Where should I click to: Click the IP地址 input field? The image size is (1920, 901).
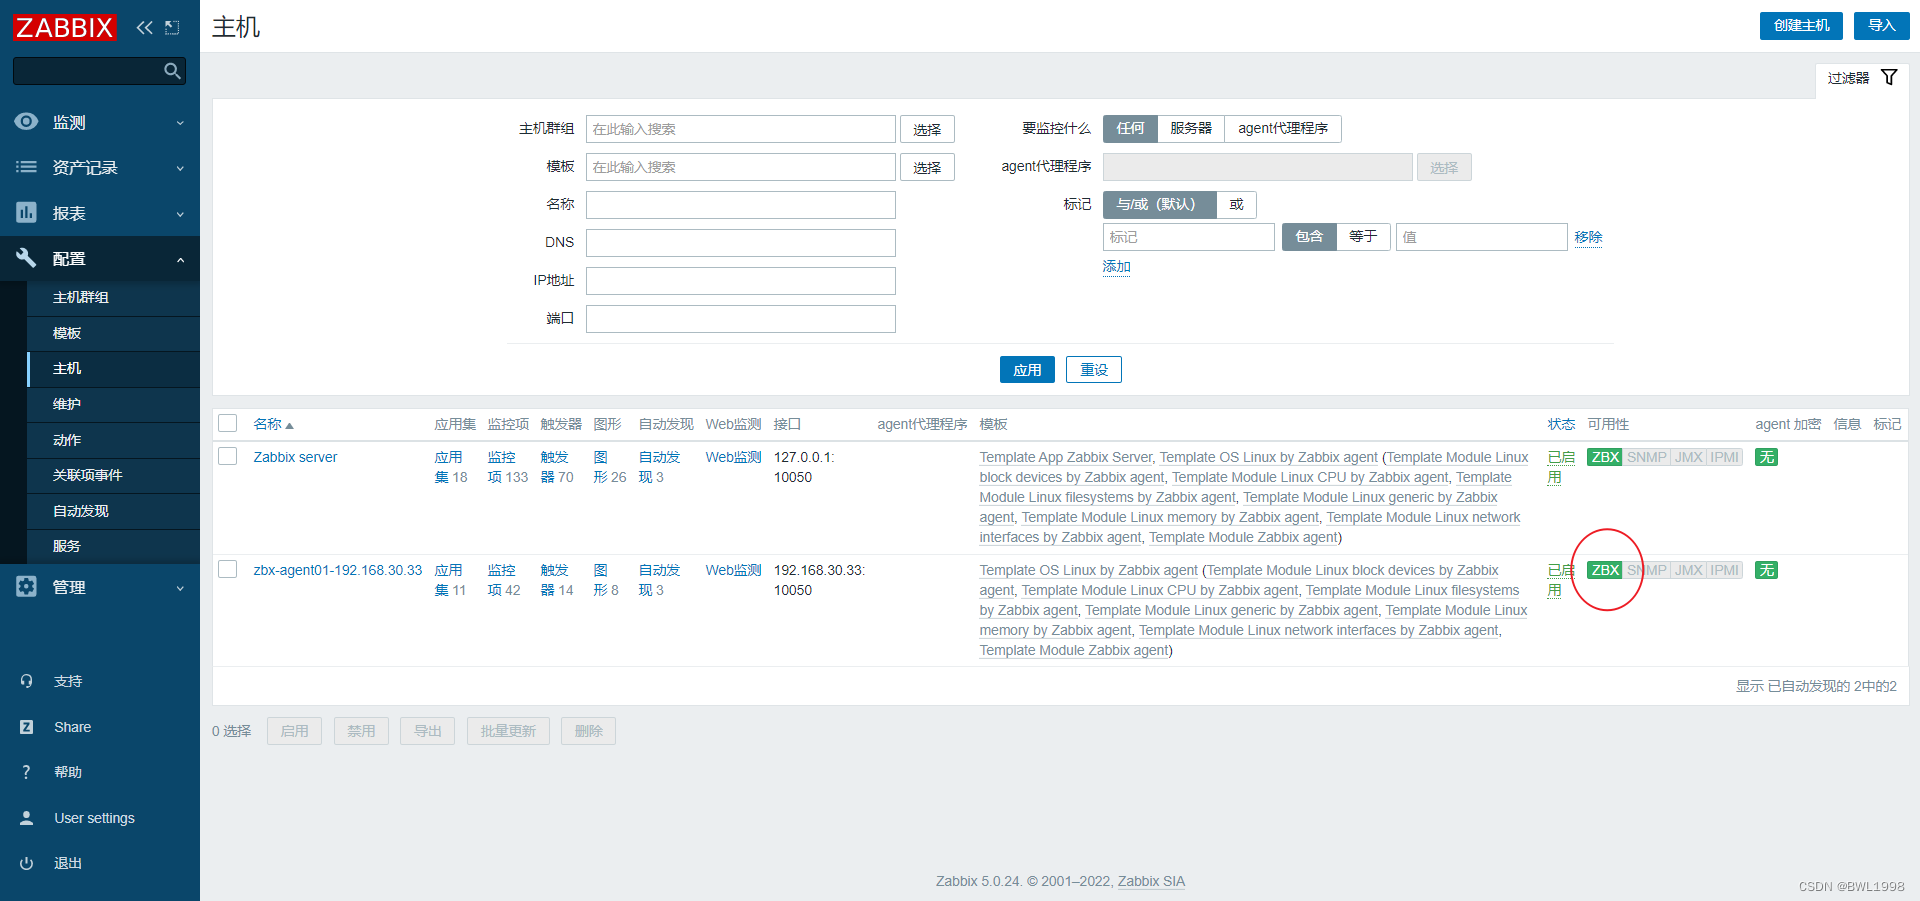(x=741, y=281)
